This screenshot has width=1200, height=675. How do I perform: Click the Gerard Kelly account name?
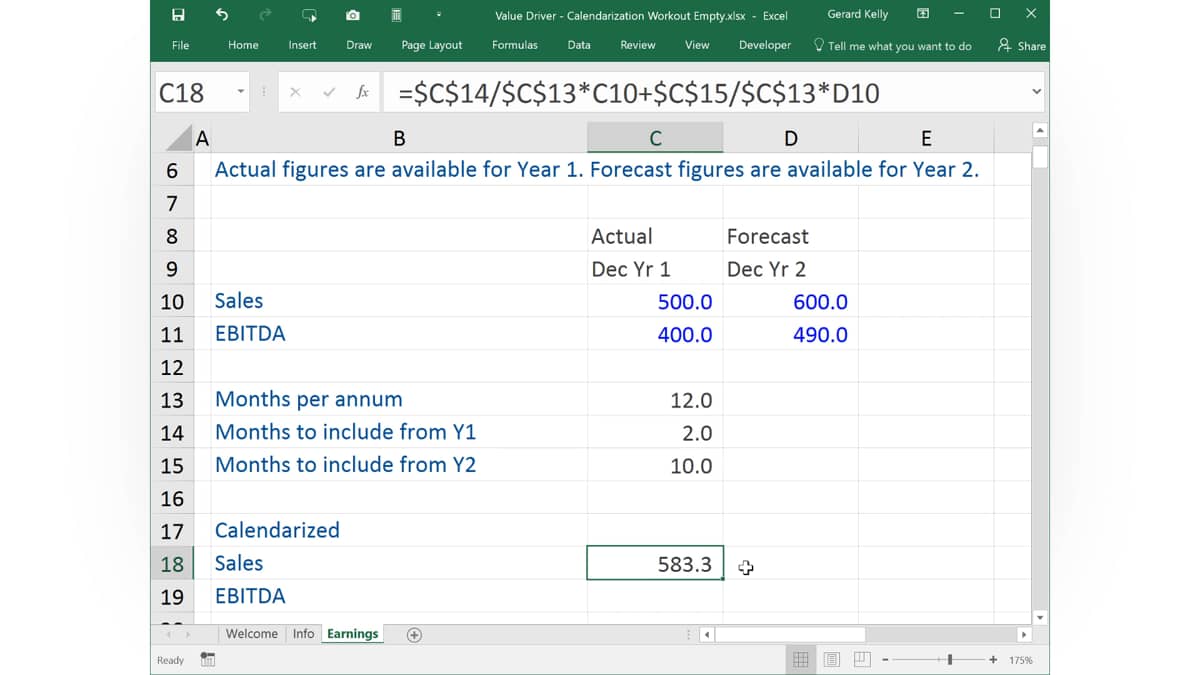pyautogui.click(x=857, y=14)
